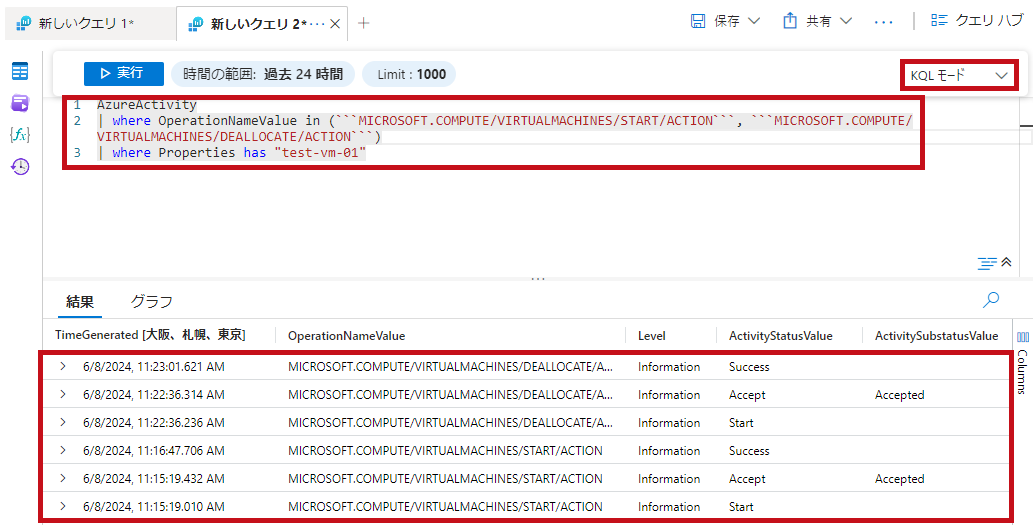This screenshot has height=525, width=1033.
Task: Click Start status in 11:22:36.236 row
Action: (741, 423)
